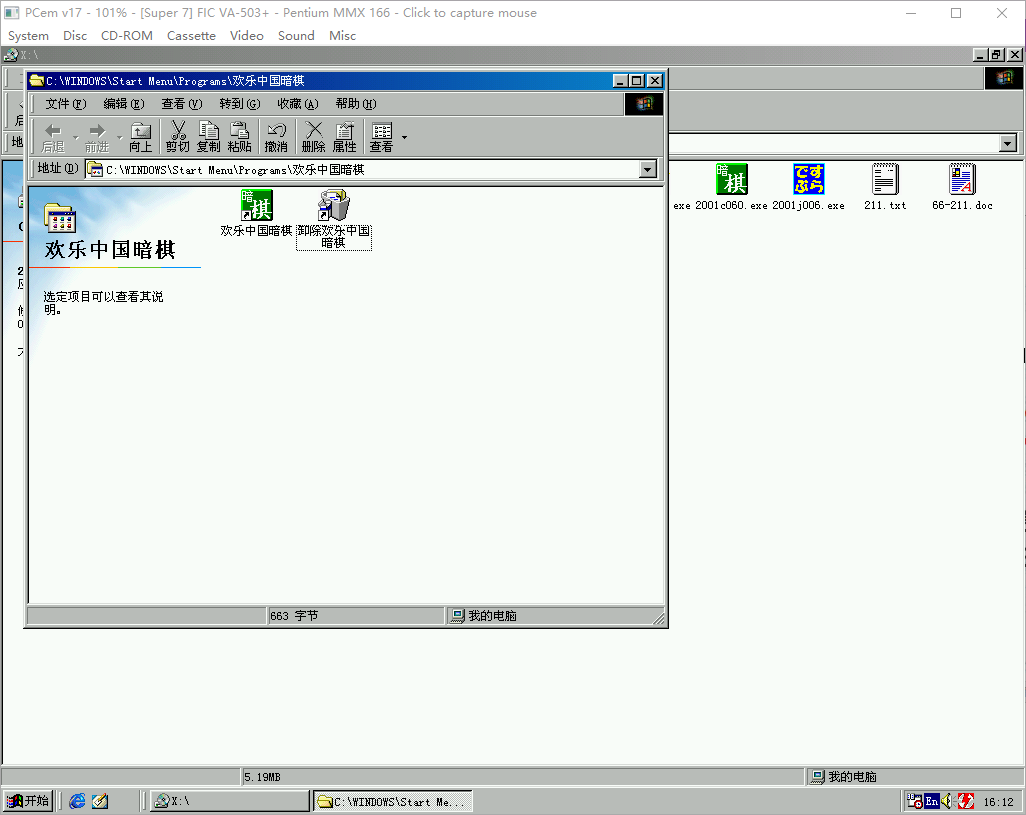Screen dimensions: 1026x815
Task: Click the 查看 (Views) toolbar icon
Action: [381, 138]
